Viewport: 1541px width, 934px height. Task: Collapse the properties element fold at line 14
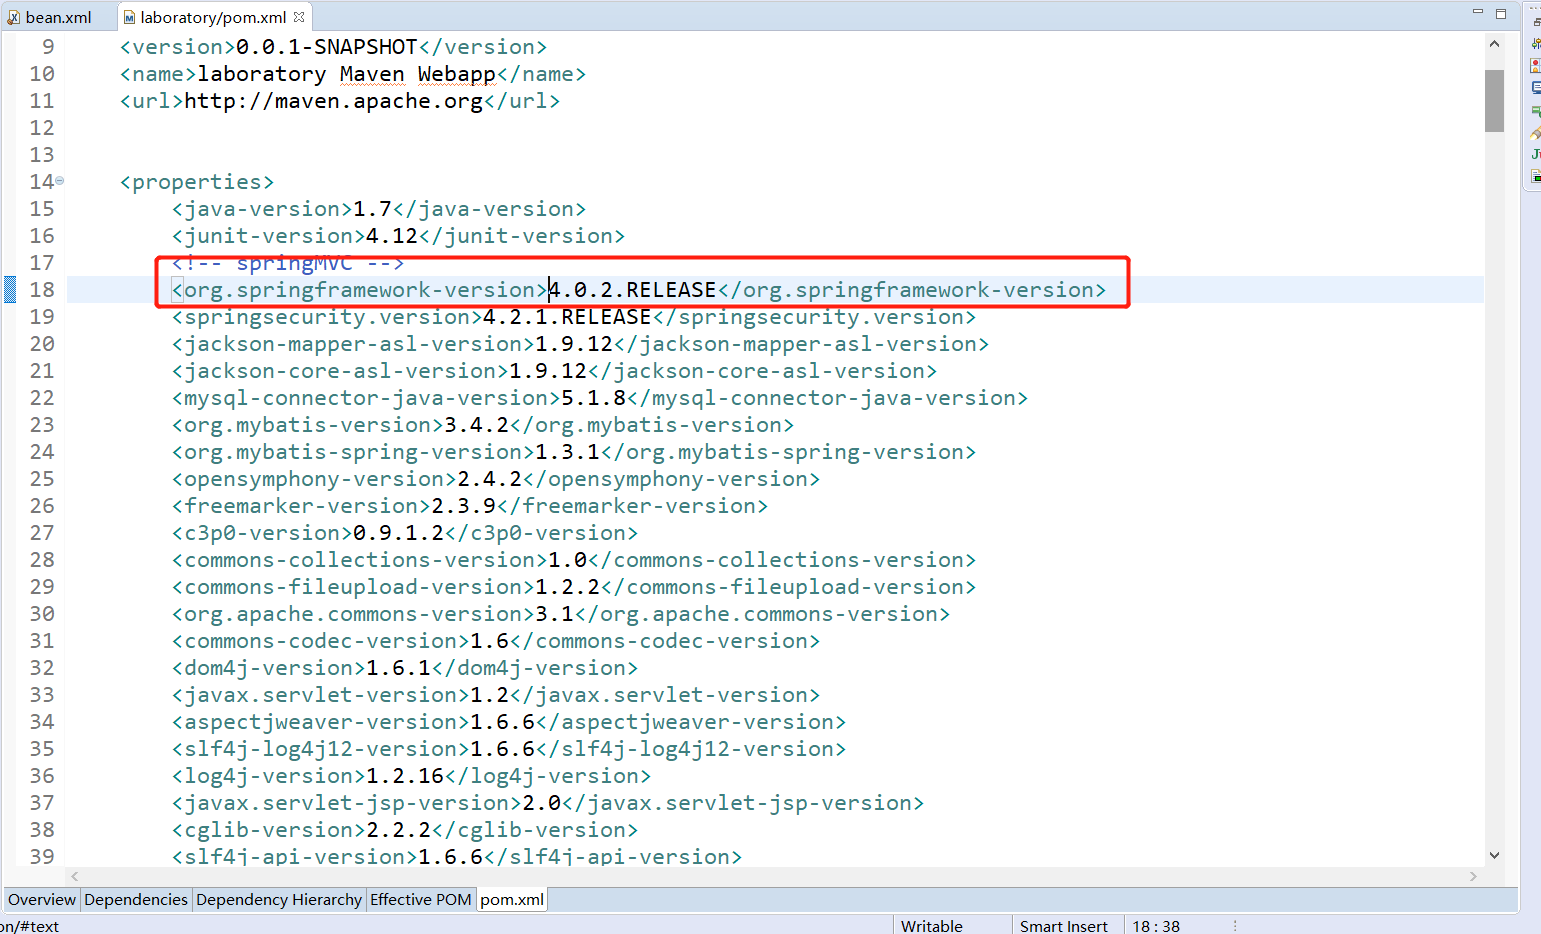[x=59, y=180]
